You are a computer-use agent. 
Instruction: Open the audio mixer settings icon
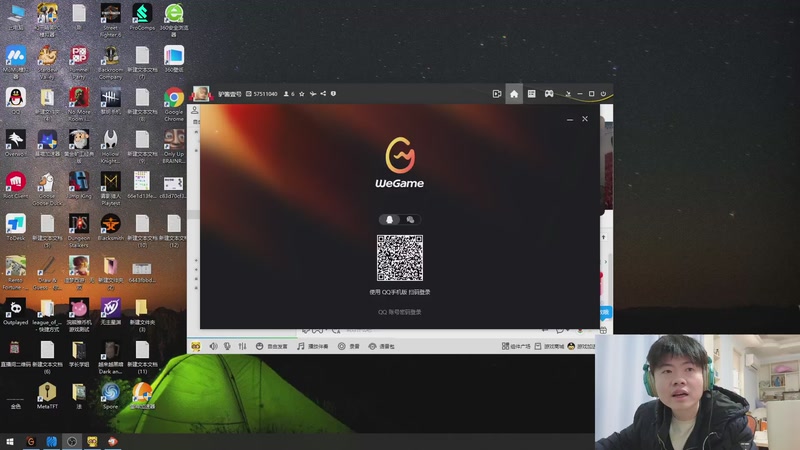coord(242,346)
